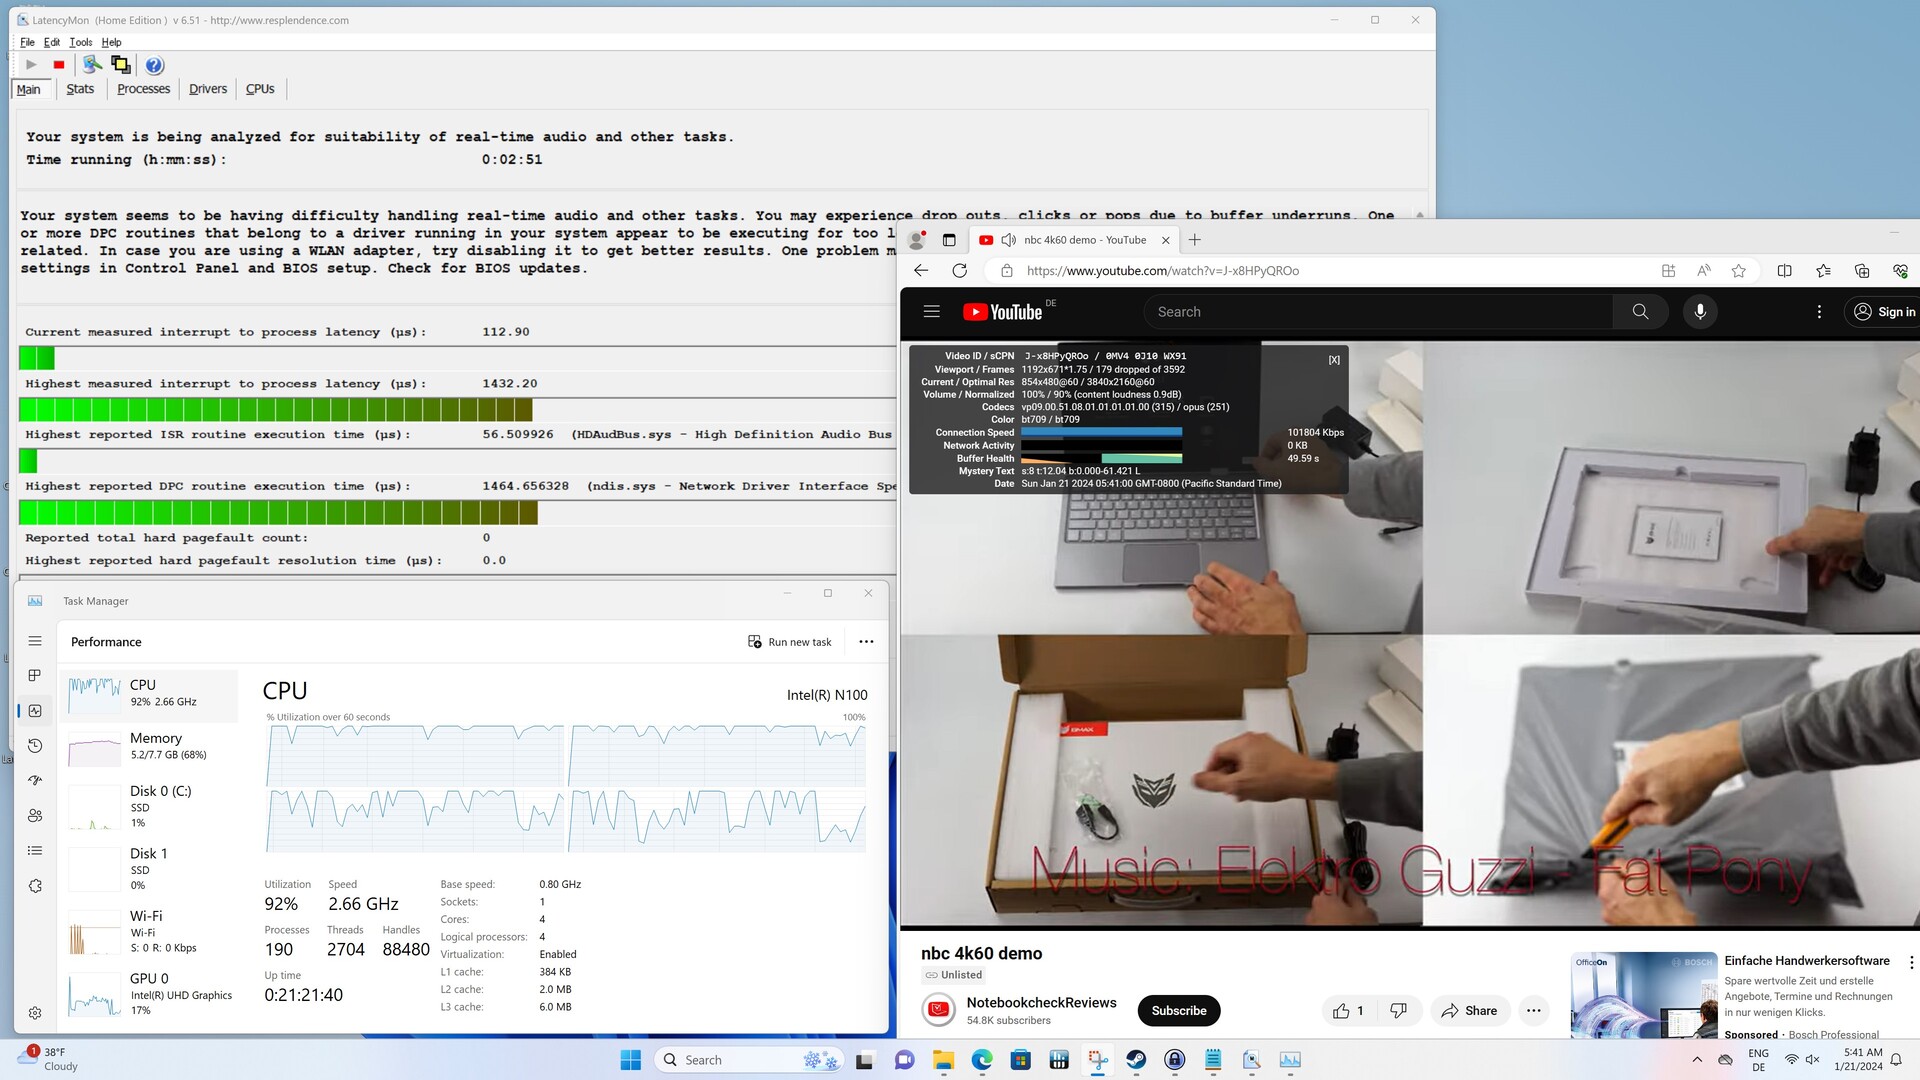Switch to the Stats tab in LatencyMon
Screen dimensions: 1920x1080
tap(80, 89)
